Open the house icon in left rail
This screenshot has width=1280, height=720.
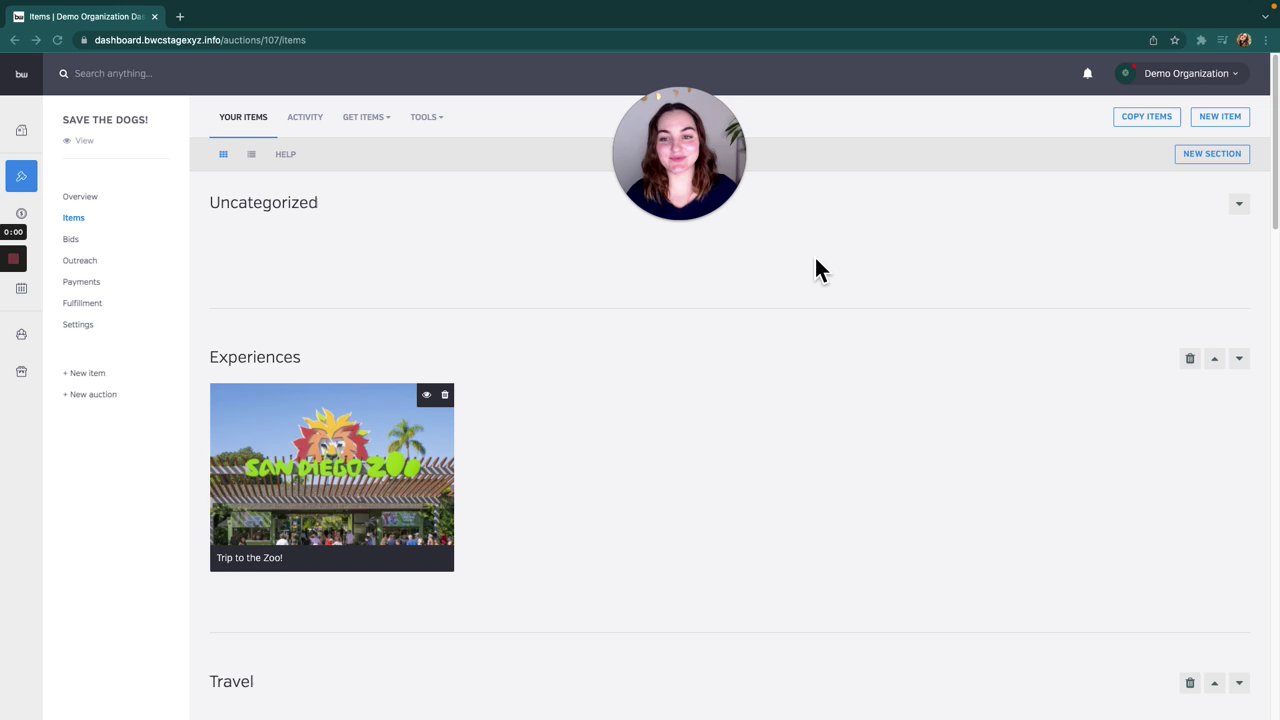21,130
